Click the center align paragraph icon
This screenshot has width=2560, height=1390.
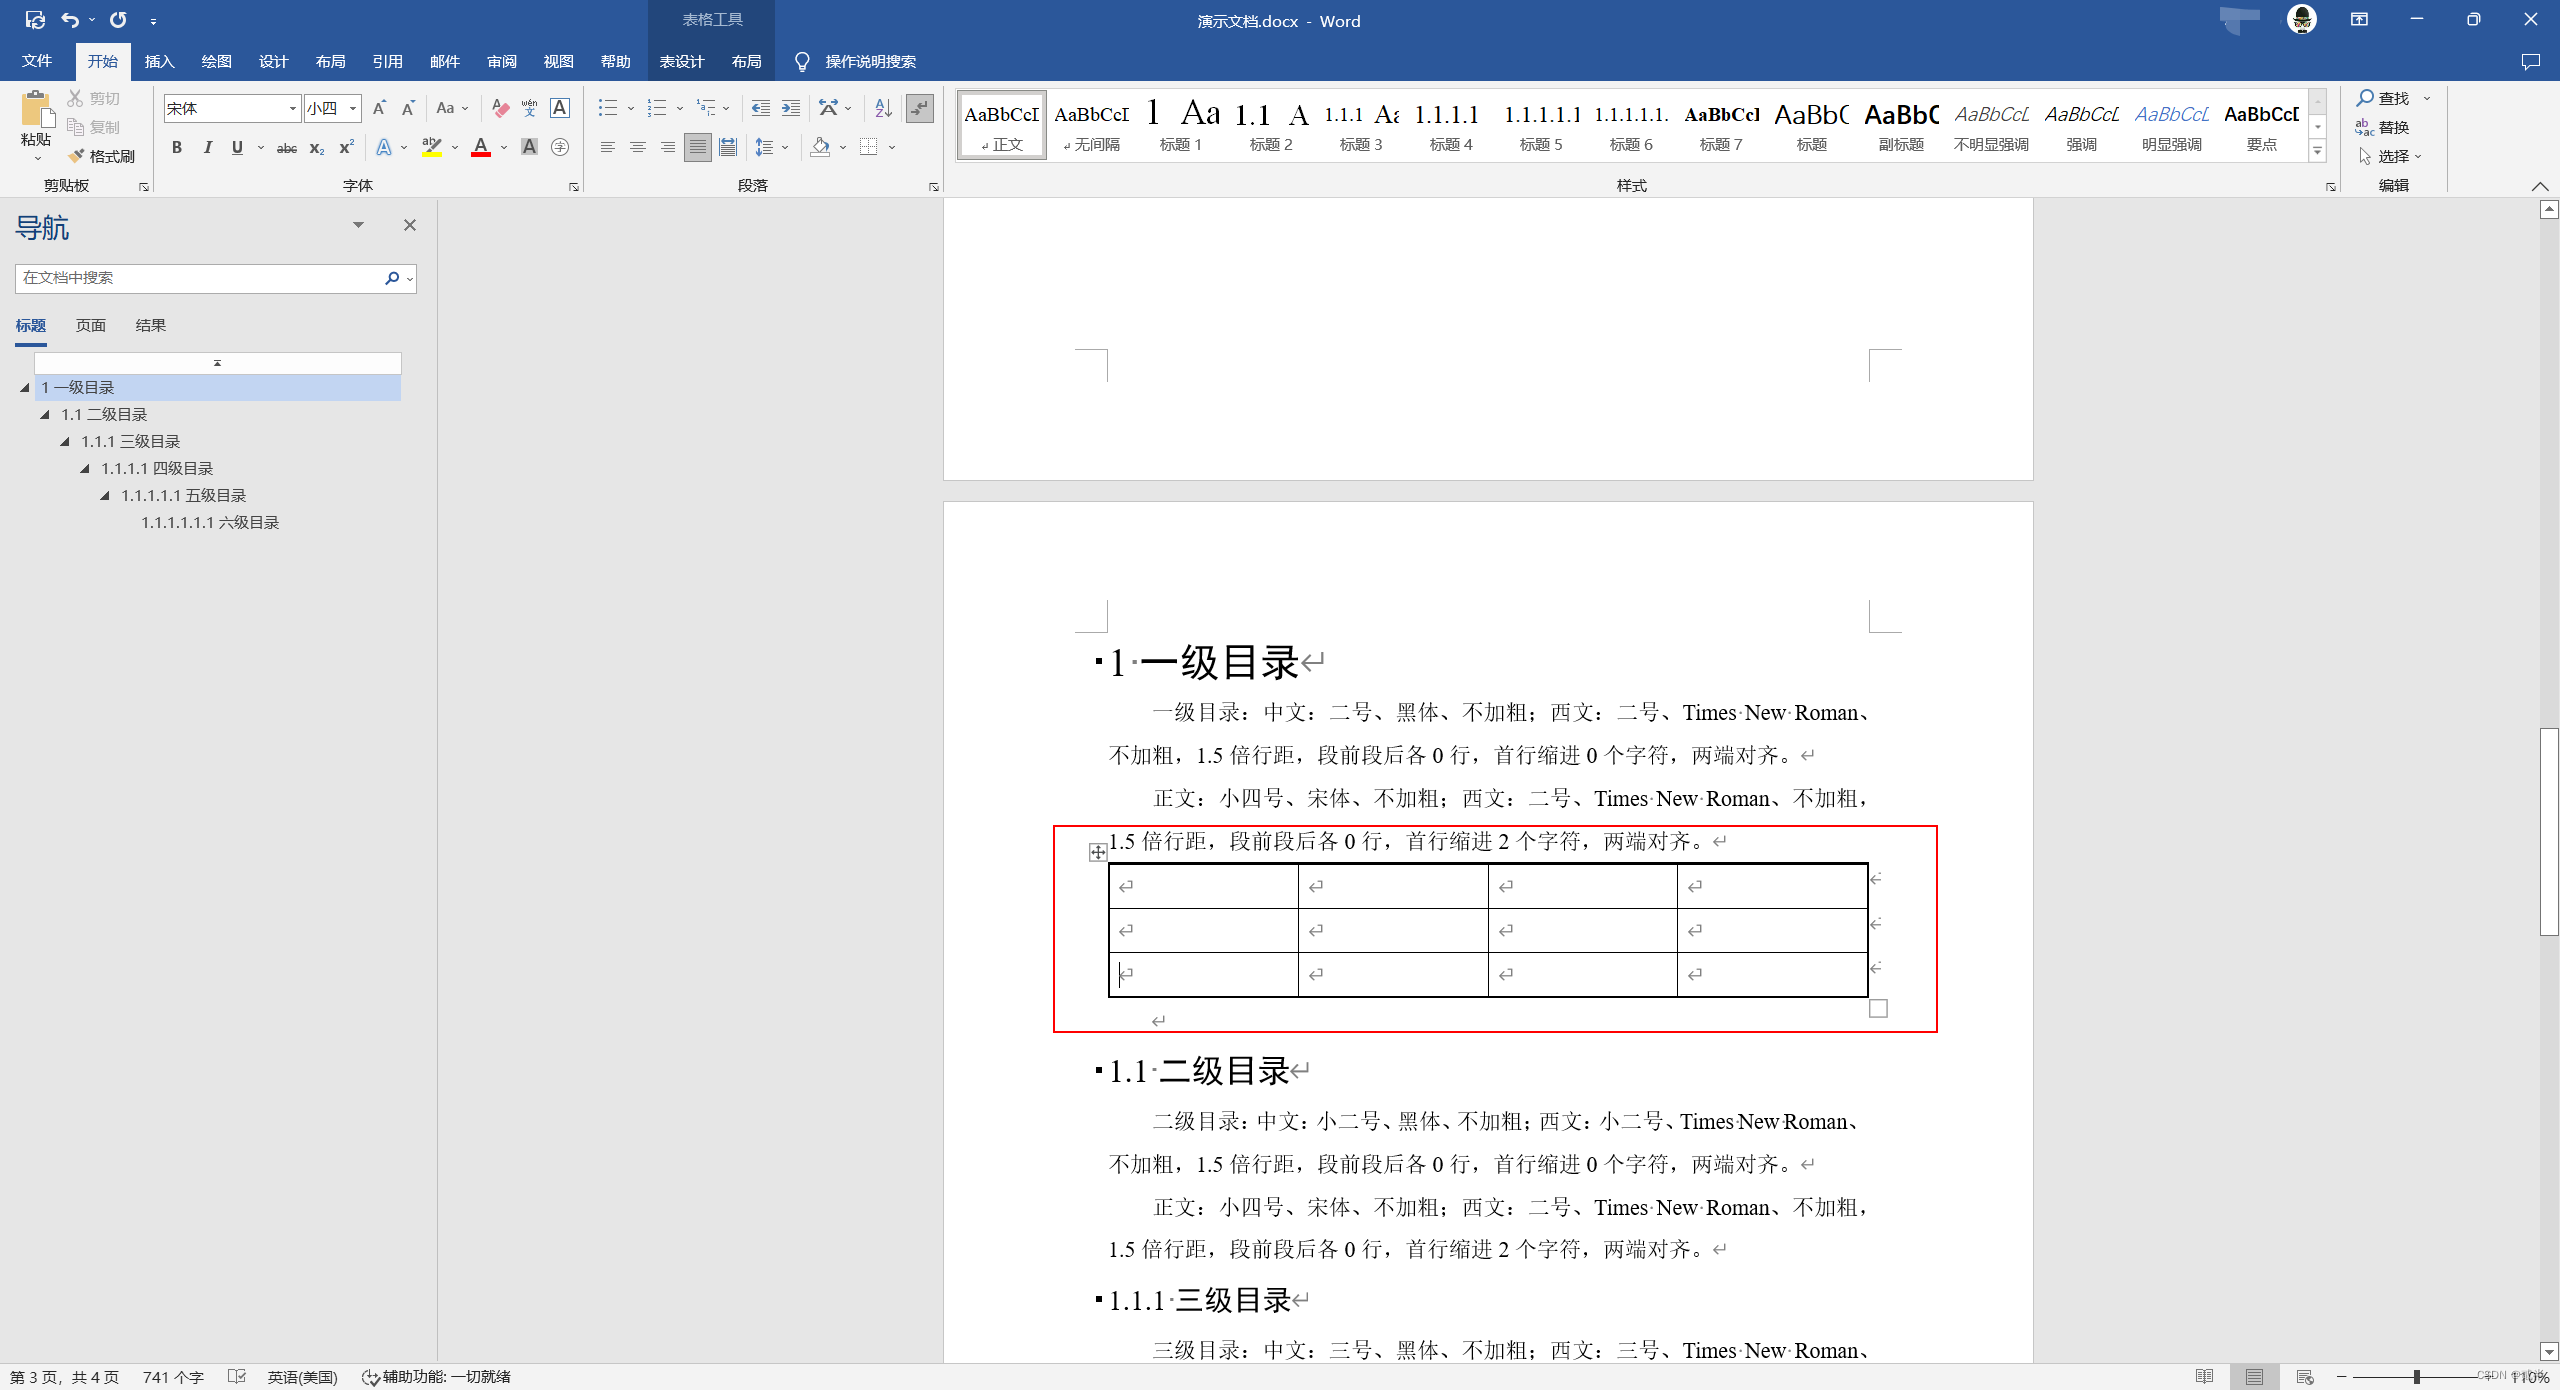tap(637, 148)
